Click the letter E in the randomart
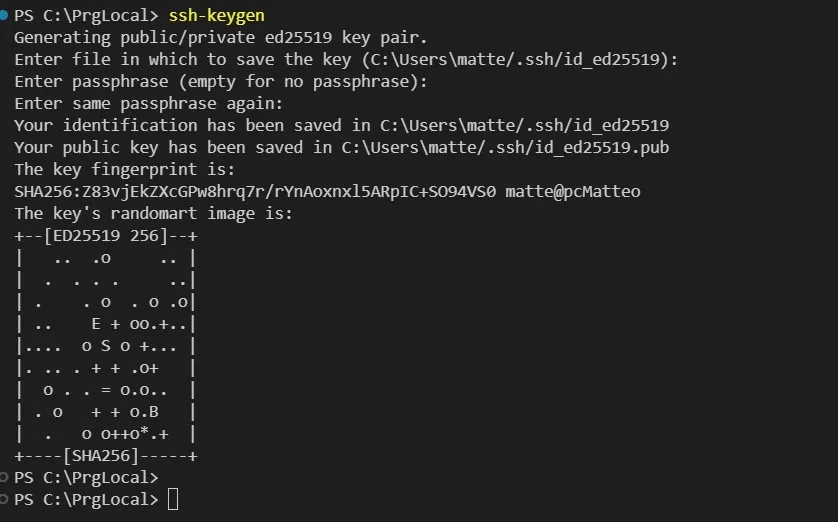Viewport: 838px width, 522px height. coord(96,324)
